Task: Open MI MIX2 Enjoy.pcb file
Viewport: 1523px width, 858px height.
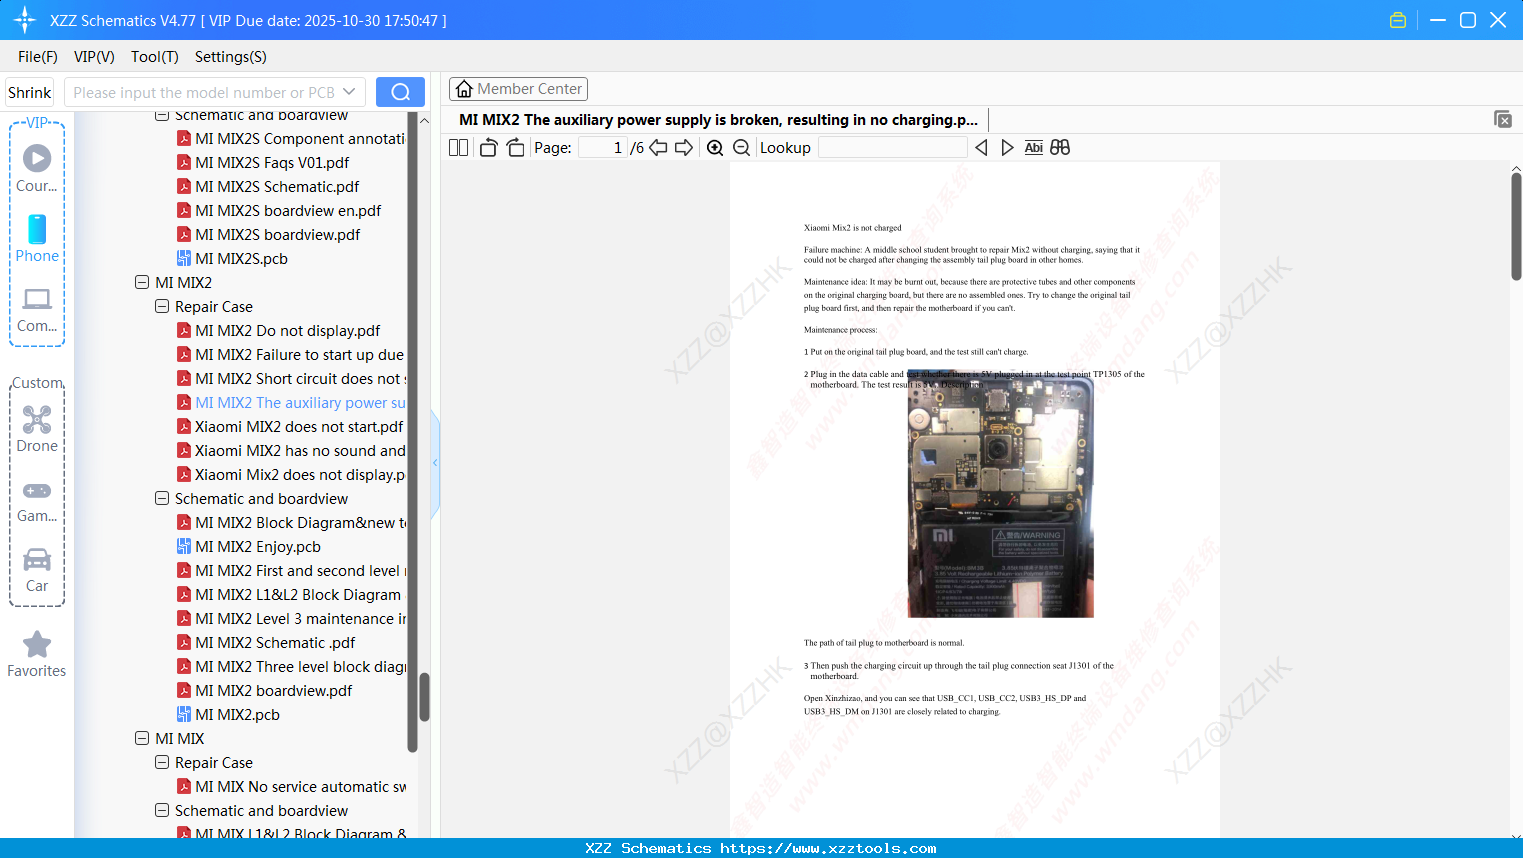Action: [x=258, y=547]
